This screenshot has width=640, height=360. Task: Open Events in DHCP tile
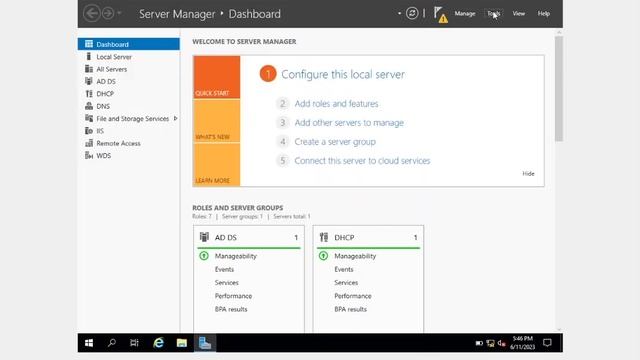point(344,269)
